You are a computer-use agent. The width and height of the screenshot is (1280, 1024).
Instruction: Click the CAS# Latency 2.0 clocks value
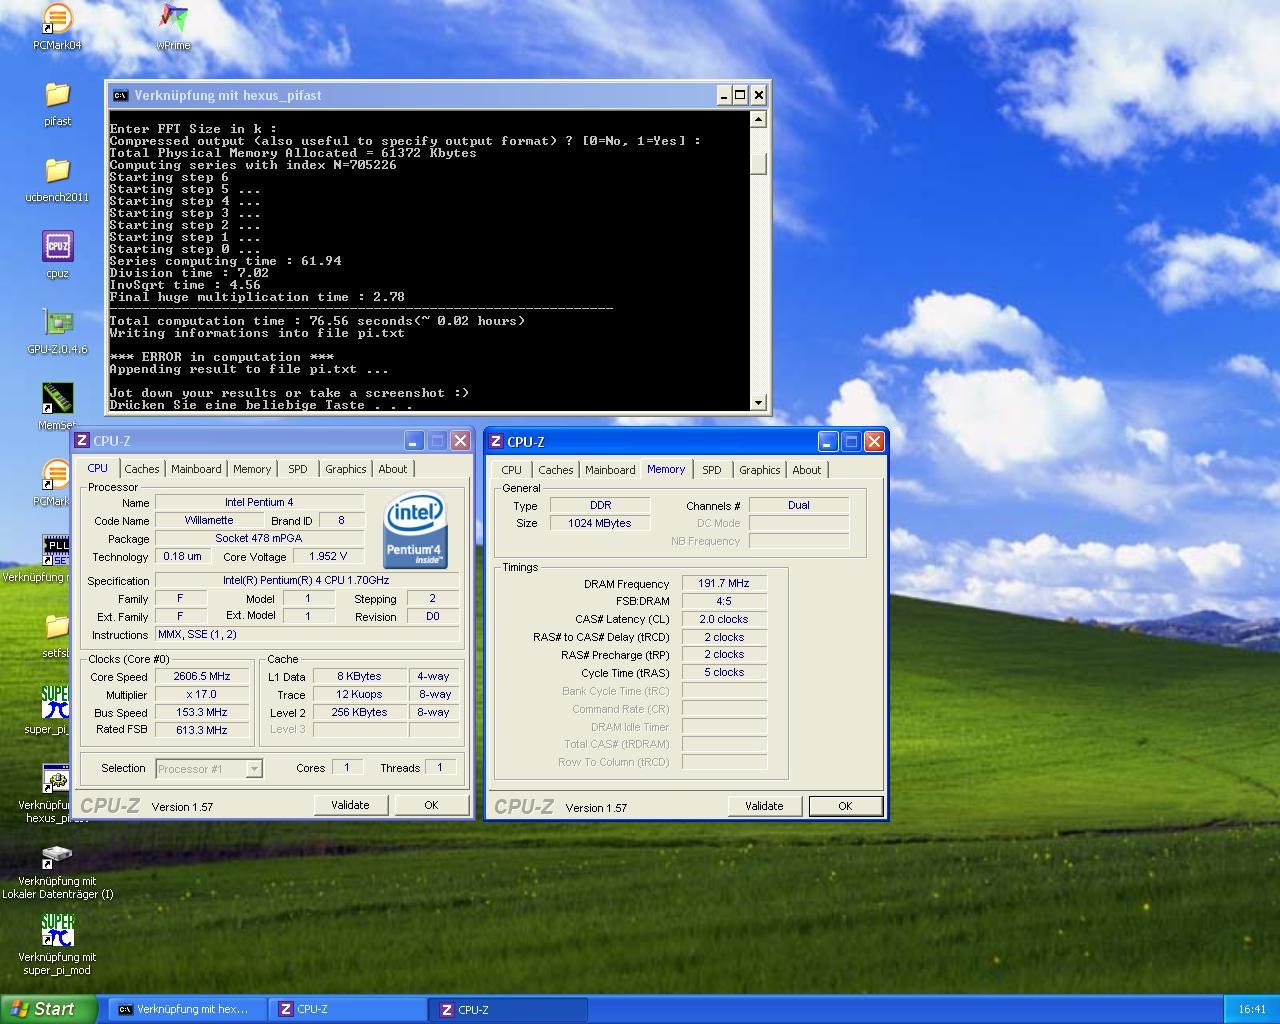[x=724, y=620]
